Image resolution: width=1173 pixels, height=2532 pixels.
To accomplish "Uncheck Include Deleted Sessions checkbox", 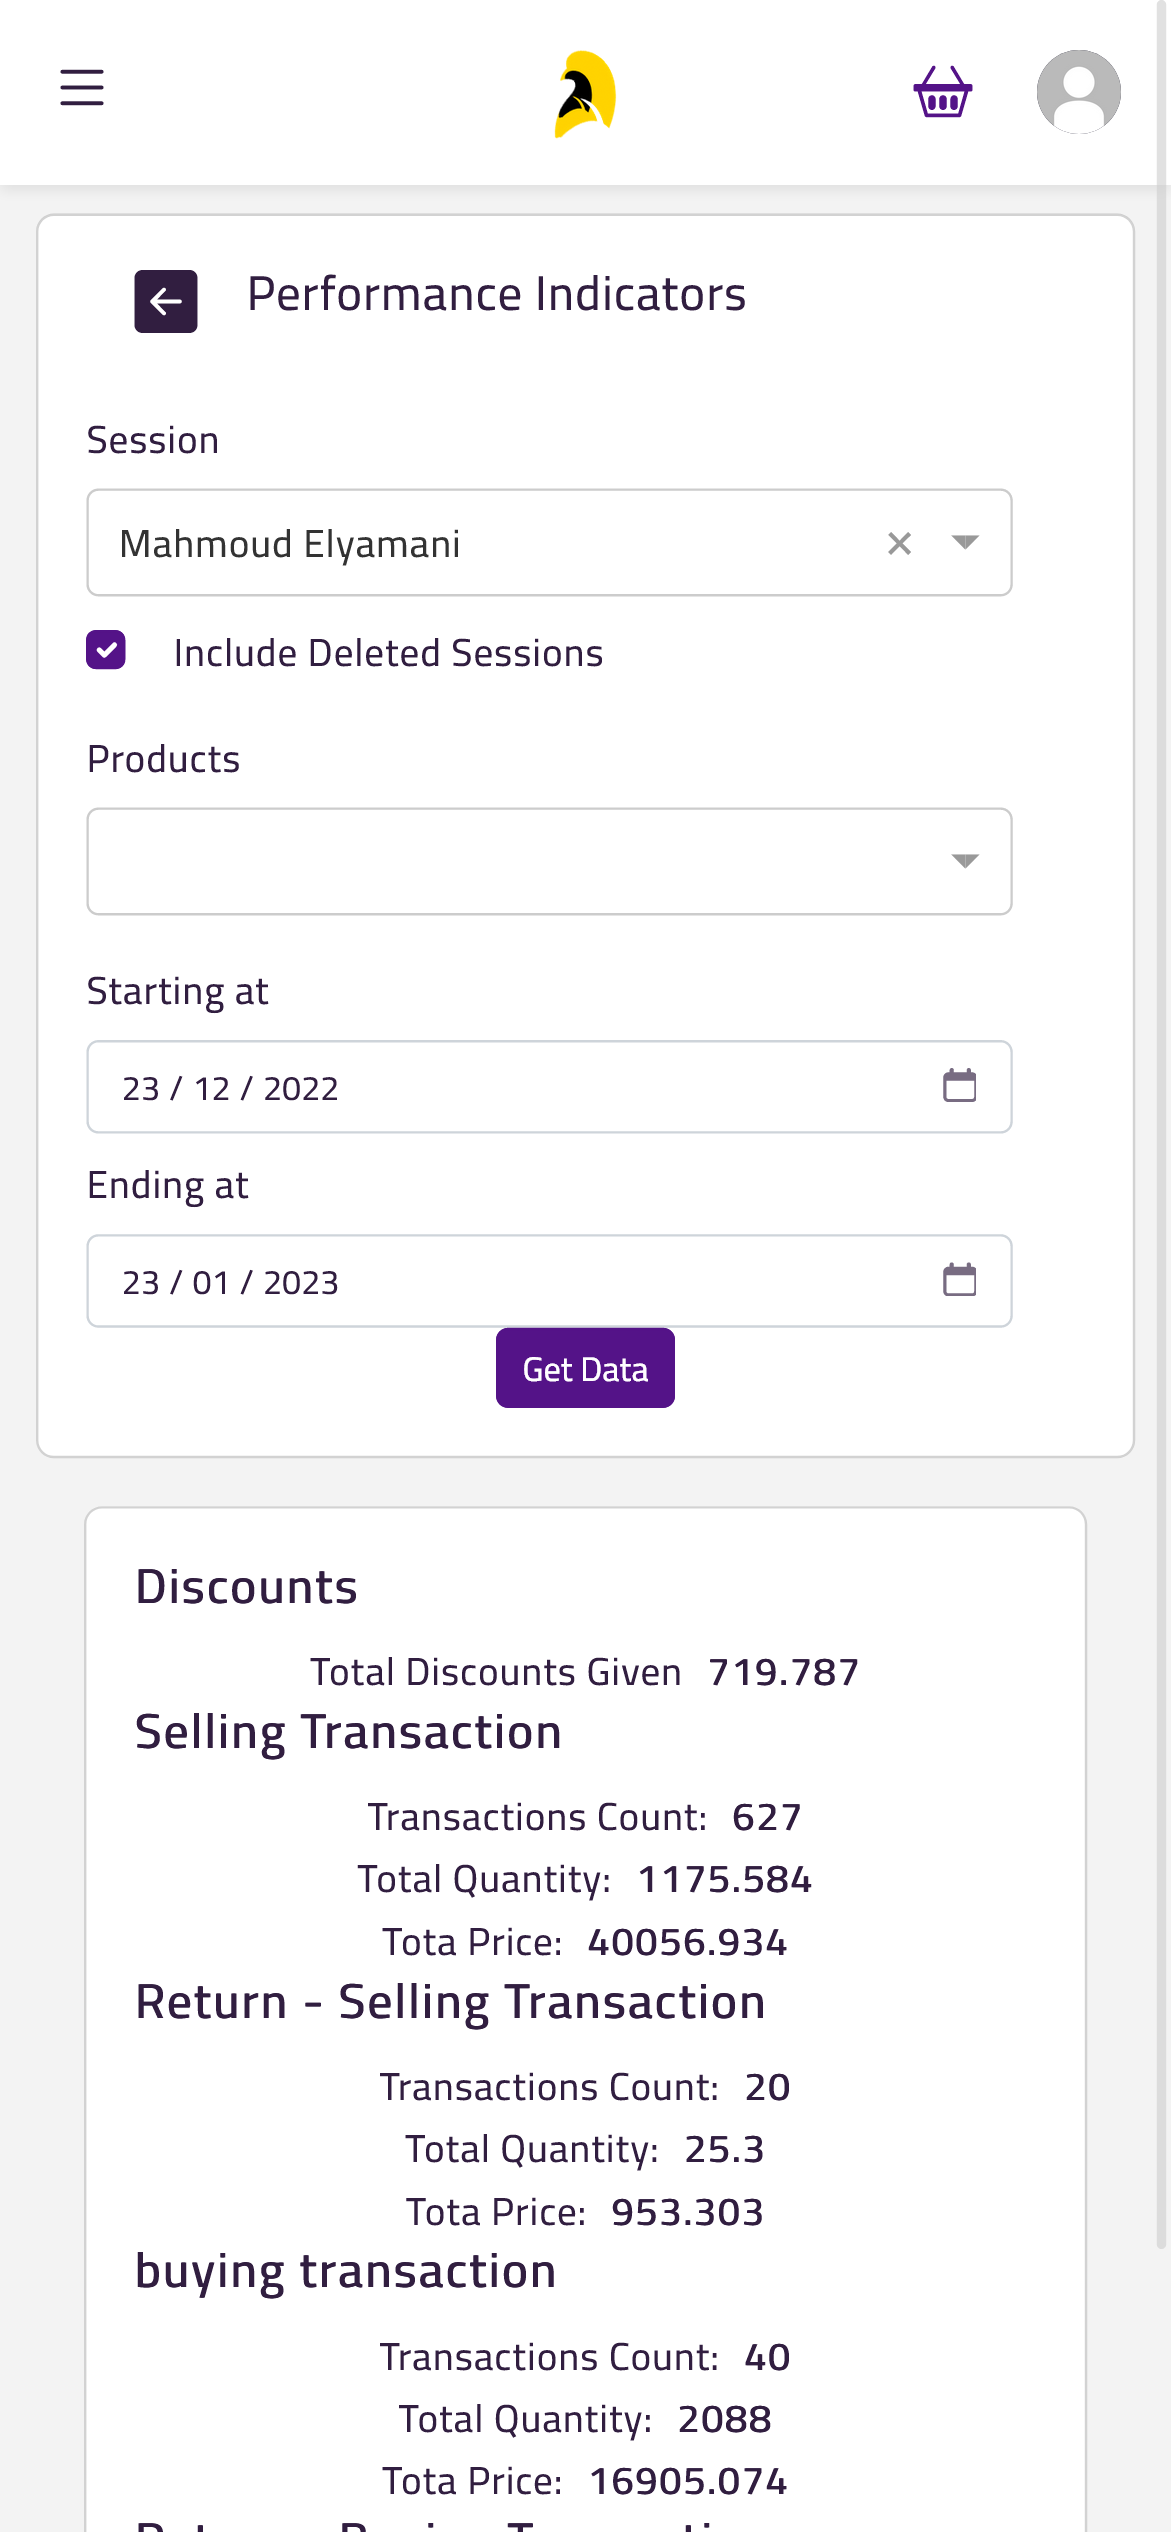I will pyautogui.click(x=106, y=650).
